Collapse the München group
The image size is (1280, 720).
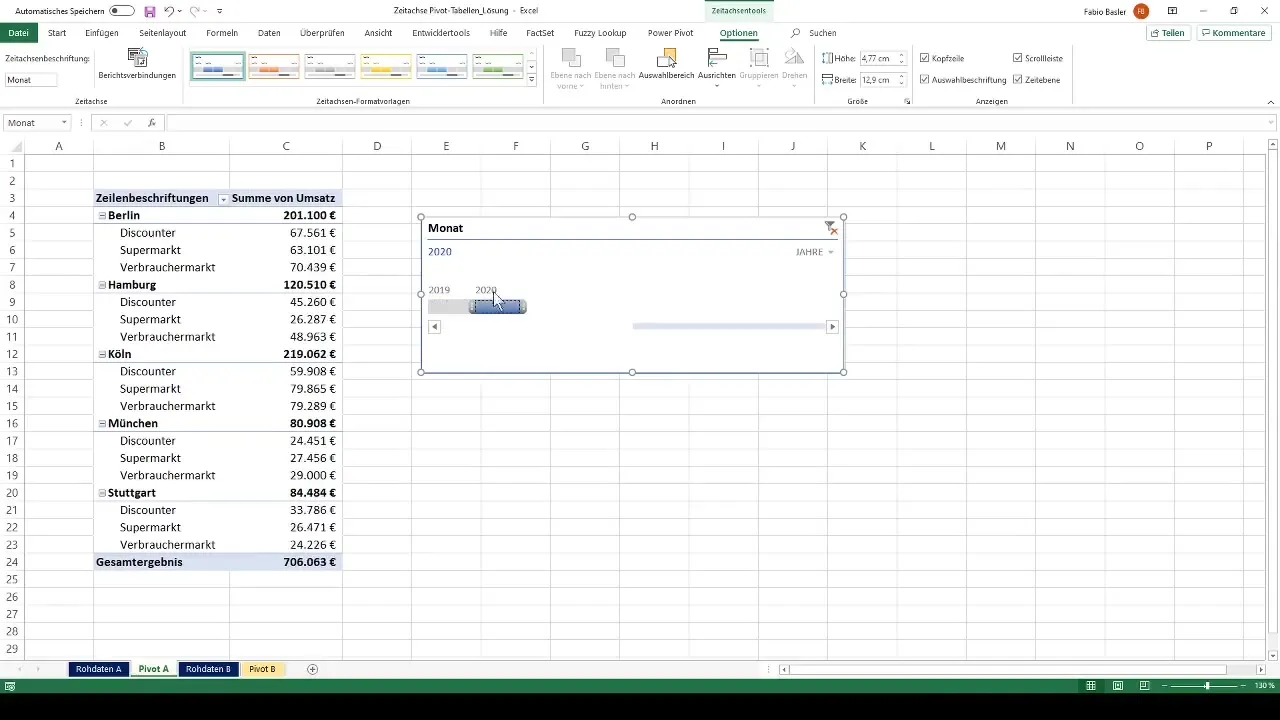(102, 424)
